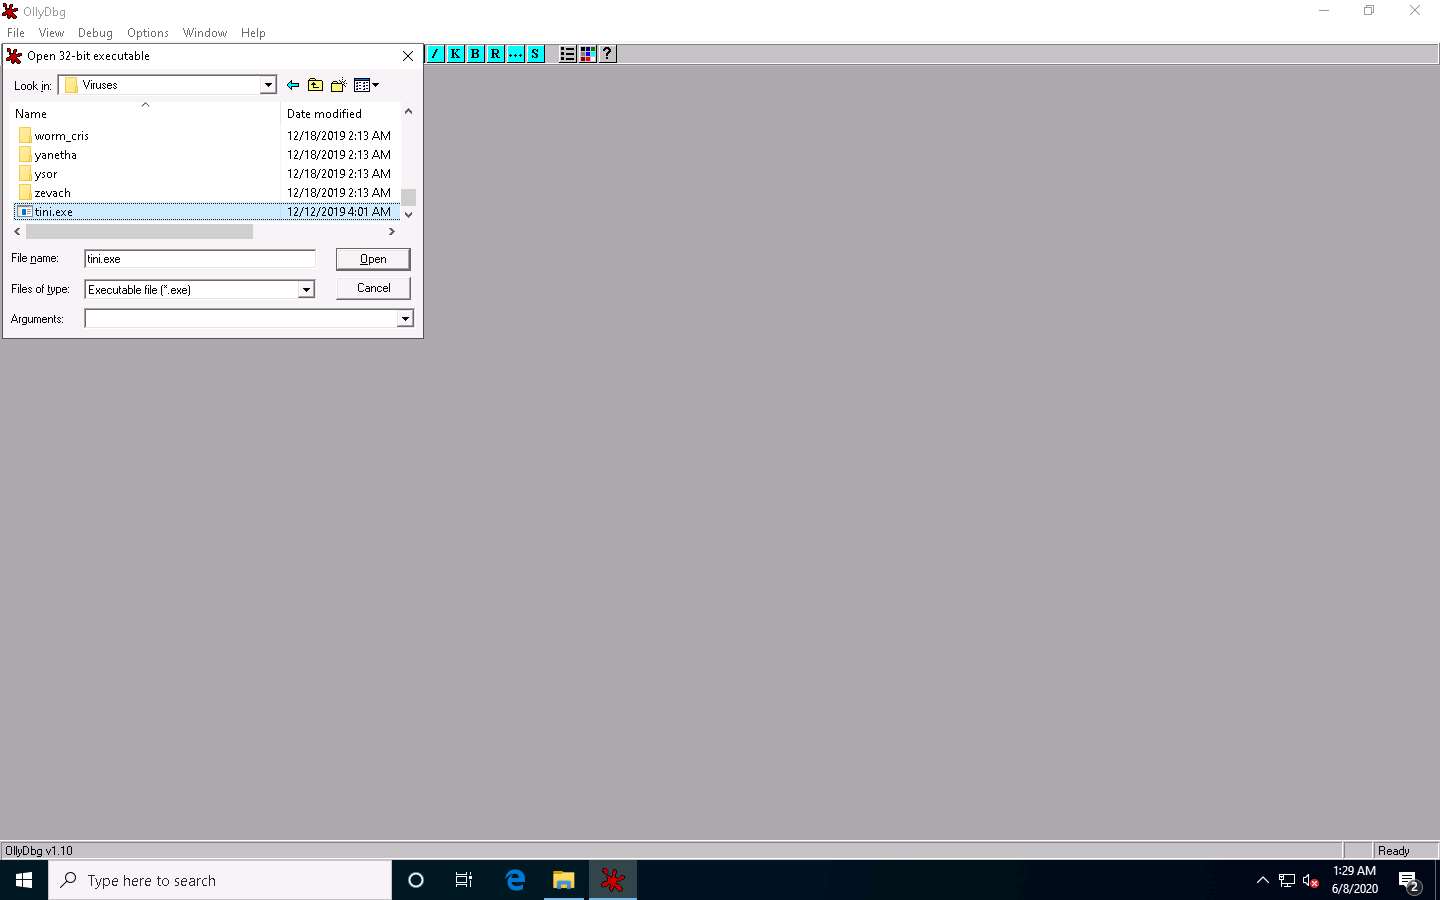Screen dimensions: 1440x900
Task: Show the Call stack window (K icon)
Action: pyautogui.click(x=455, y=54)
